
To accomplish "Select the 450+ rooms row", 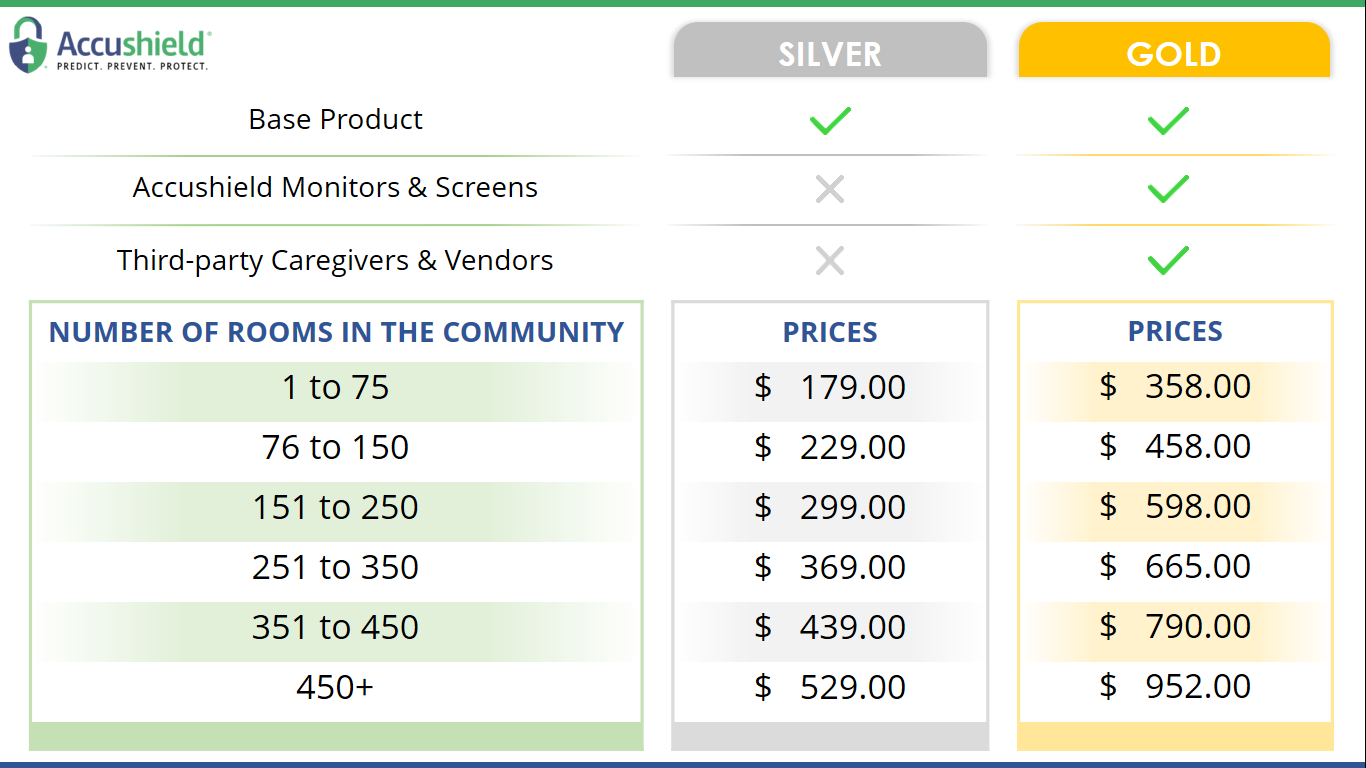I will (335, 688).
